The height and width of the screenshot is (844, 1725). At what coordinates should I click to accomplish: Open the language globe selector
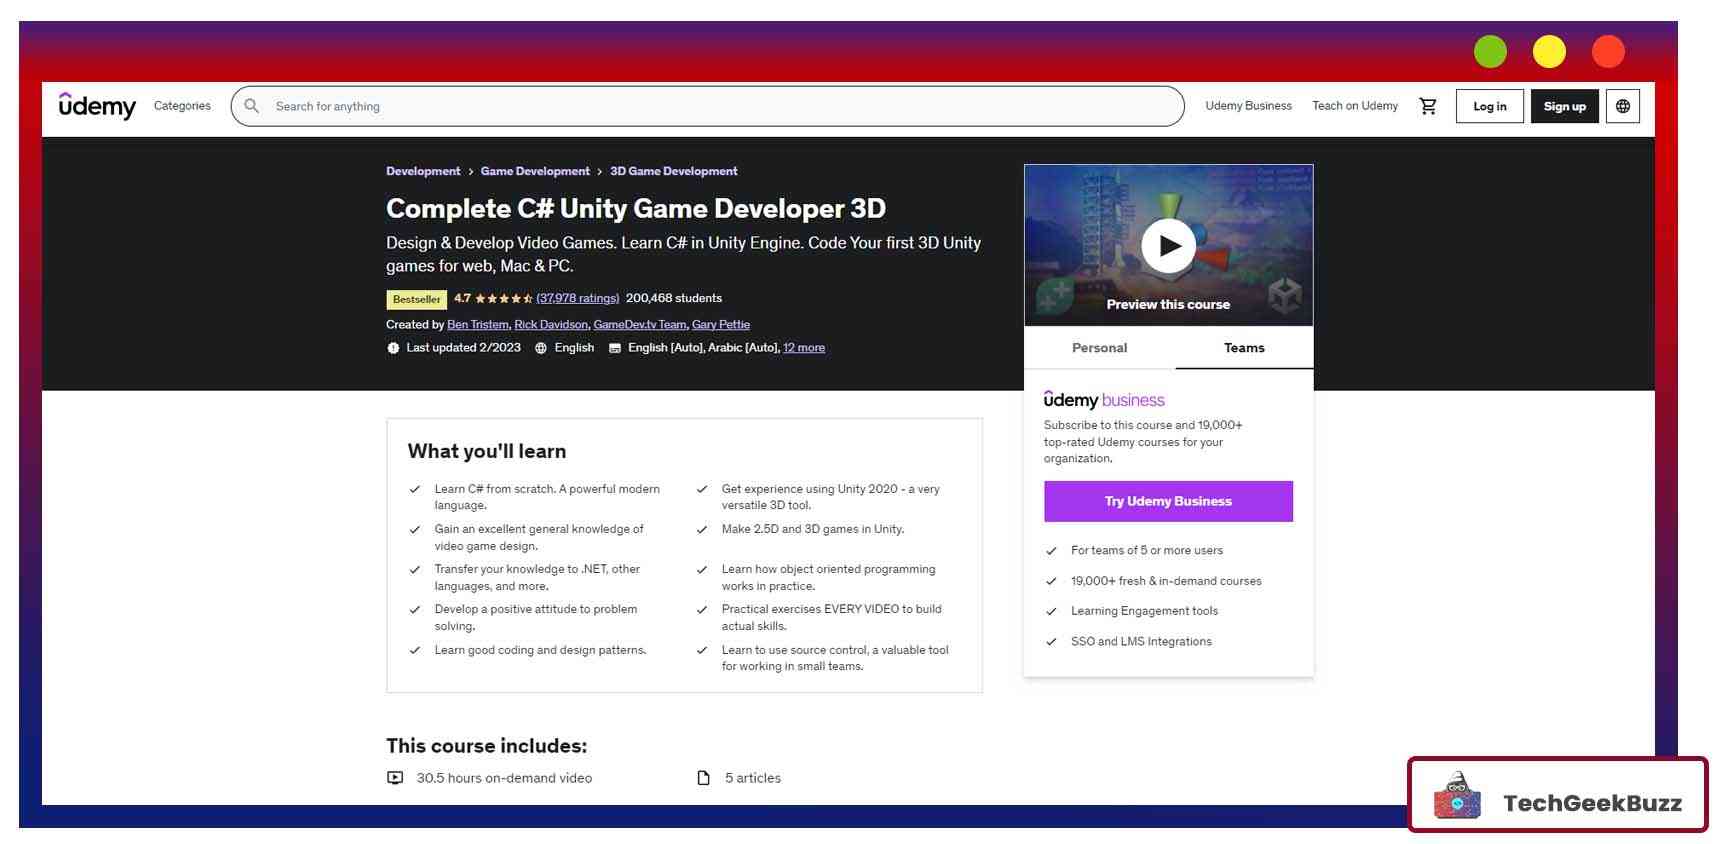1622,106
